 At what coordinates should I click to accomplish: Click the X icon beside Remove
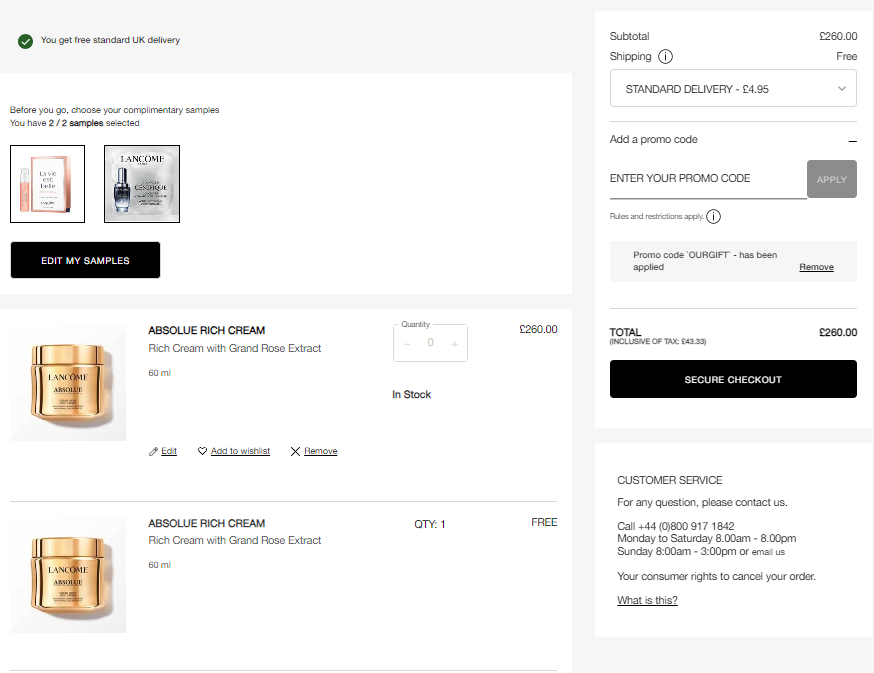click(295, 452)
